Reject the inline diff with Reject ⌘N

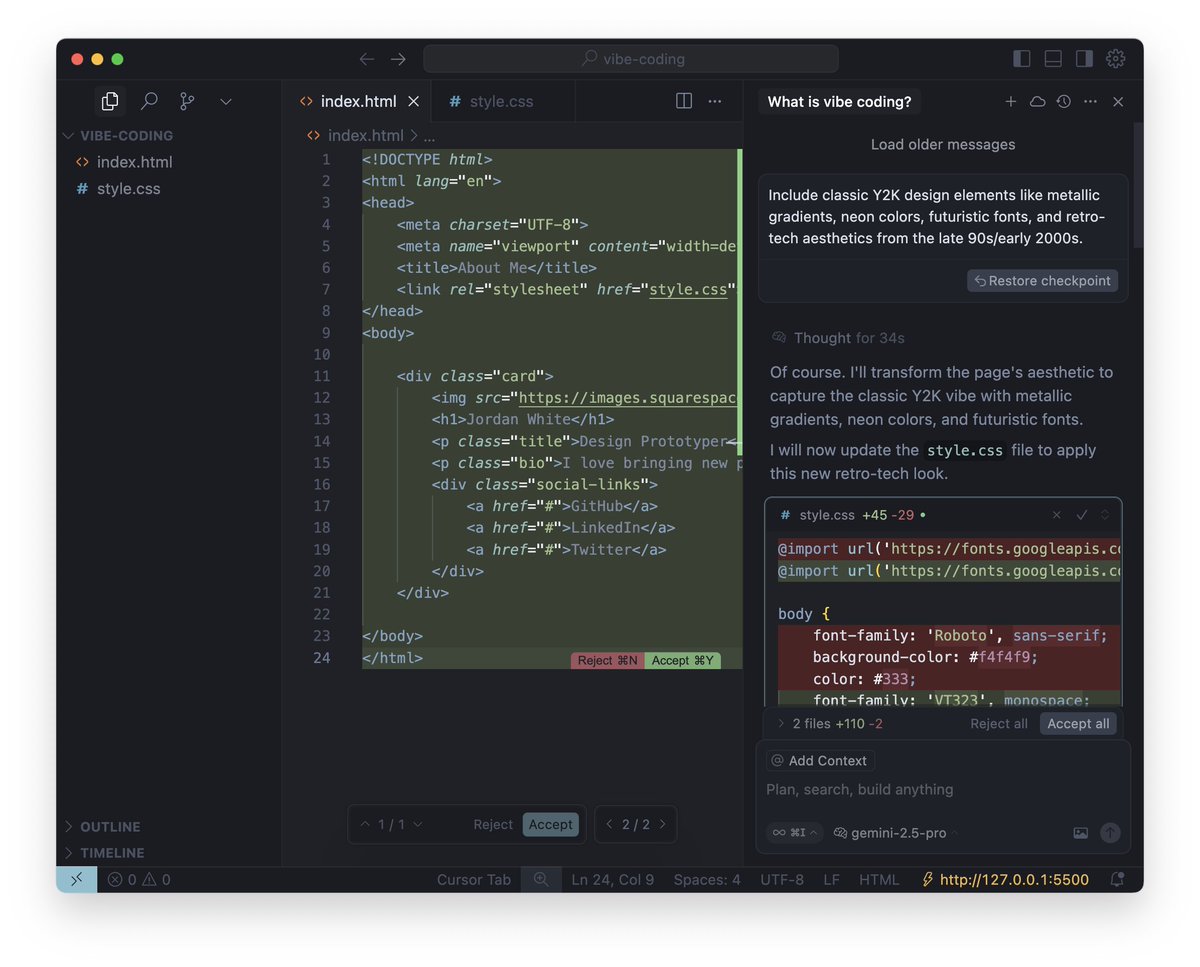pos(608,660)
